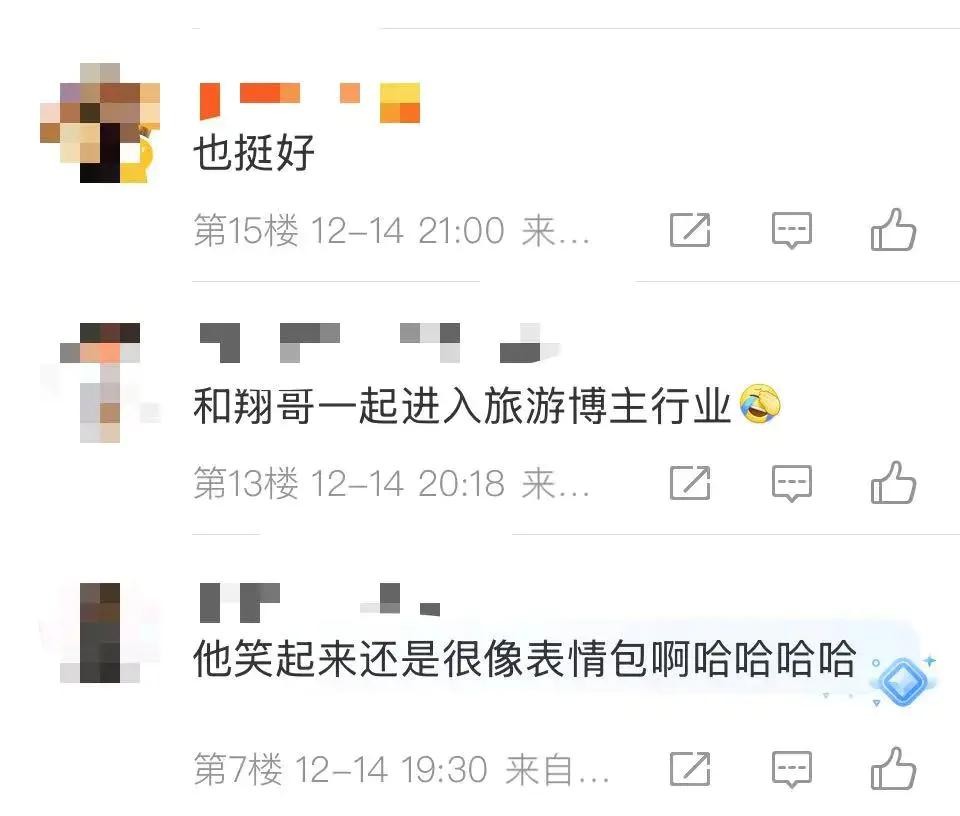This screenshot has width=960, height=816.
Task: Expand truncated source text after 21:00
Action: pyautogui.click(x=555, y=231)
